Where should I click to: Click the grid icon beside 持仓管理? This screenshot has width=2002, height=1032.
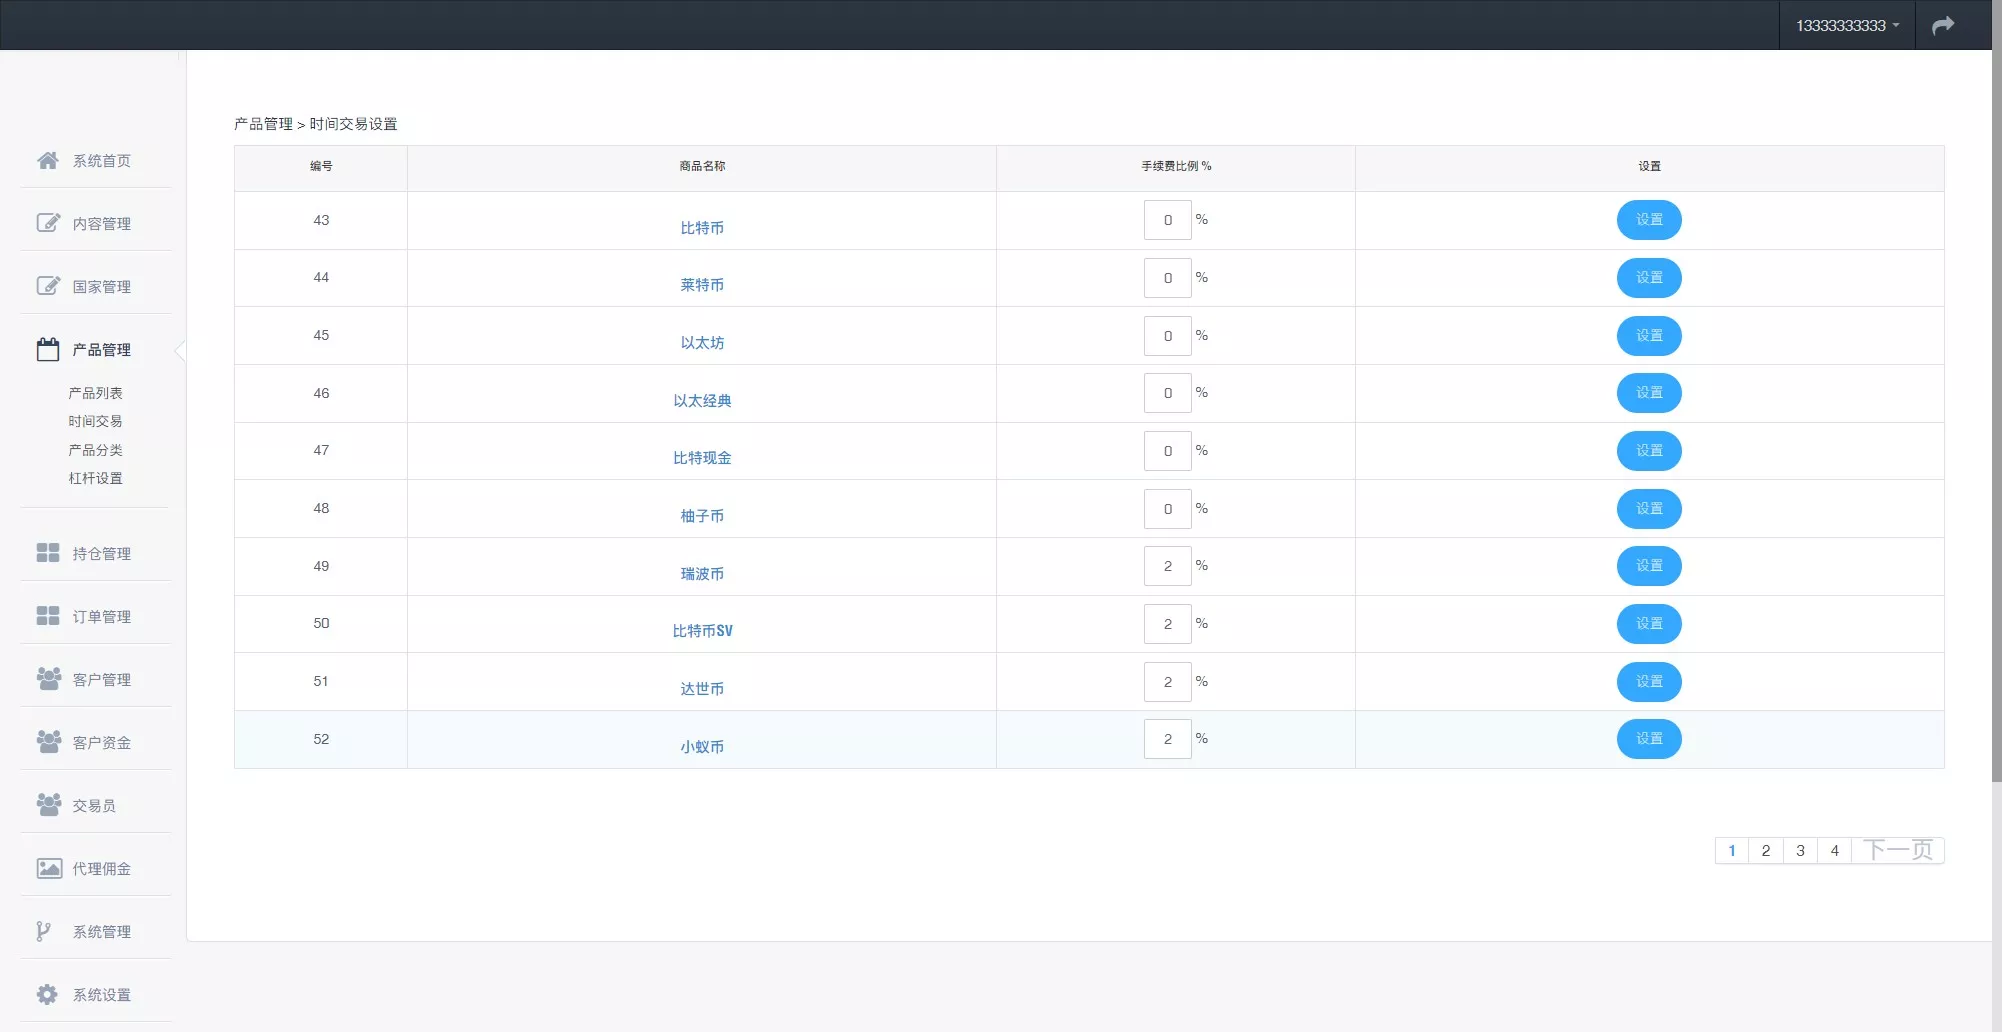tap(47, 553)
